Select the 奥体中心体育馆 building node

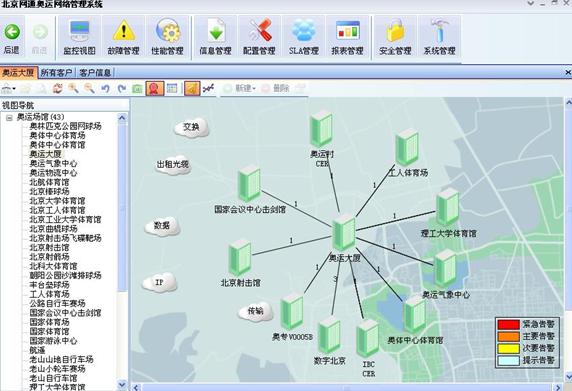click(x=415, y=314)
